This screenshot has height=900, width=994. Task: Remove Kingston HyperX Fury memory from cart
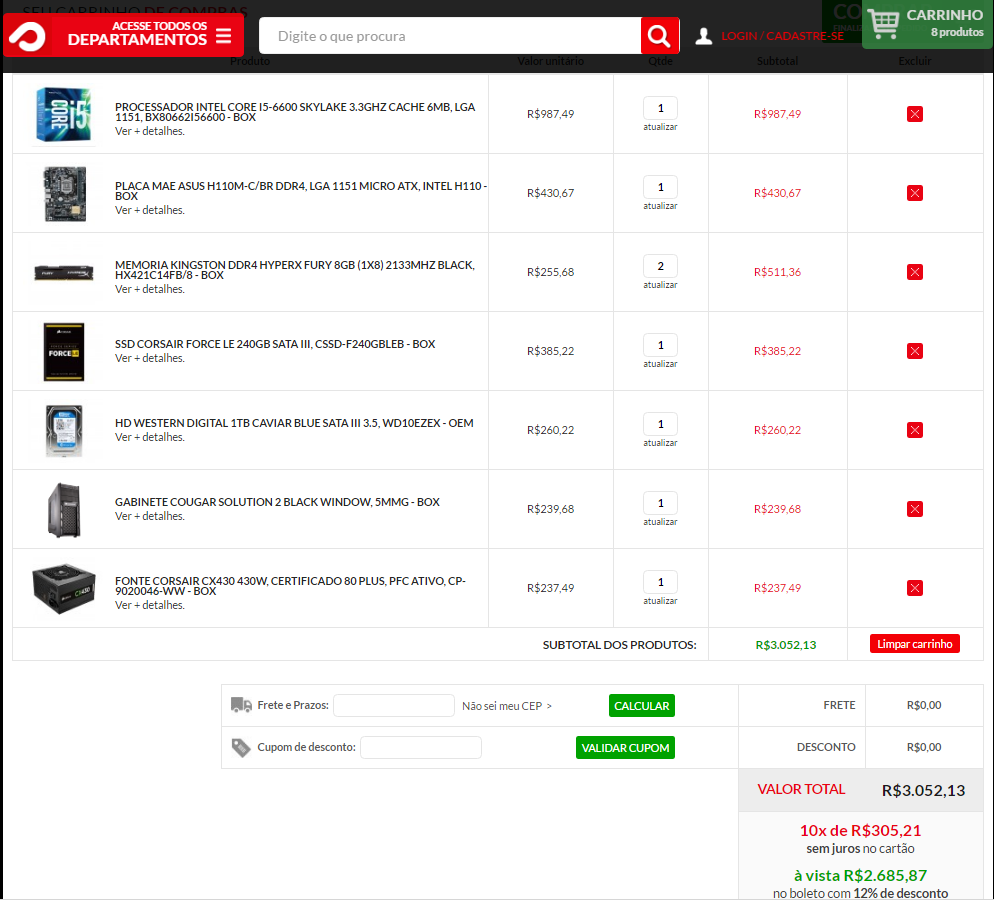coord(914,272)
